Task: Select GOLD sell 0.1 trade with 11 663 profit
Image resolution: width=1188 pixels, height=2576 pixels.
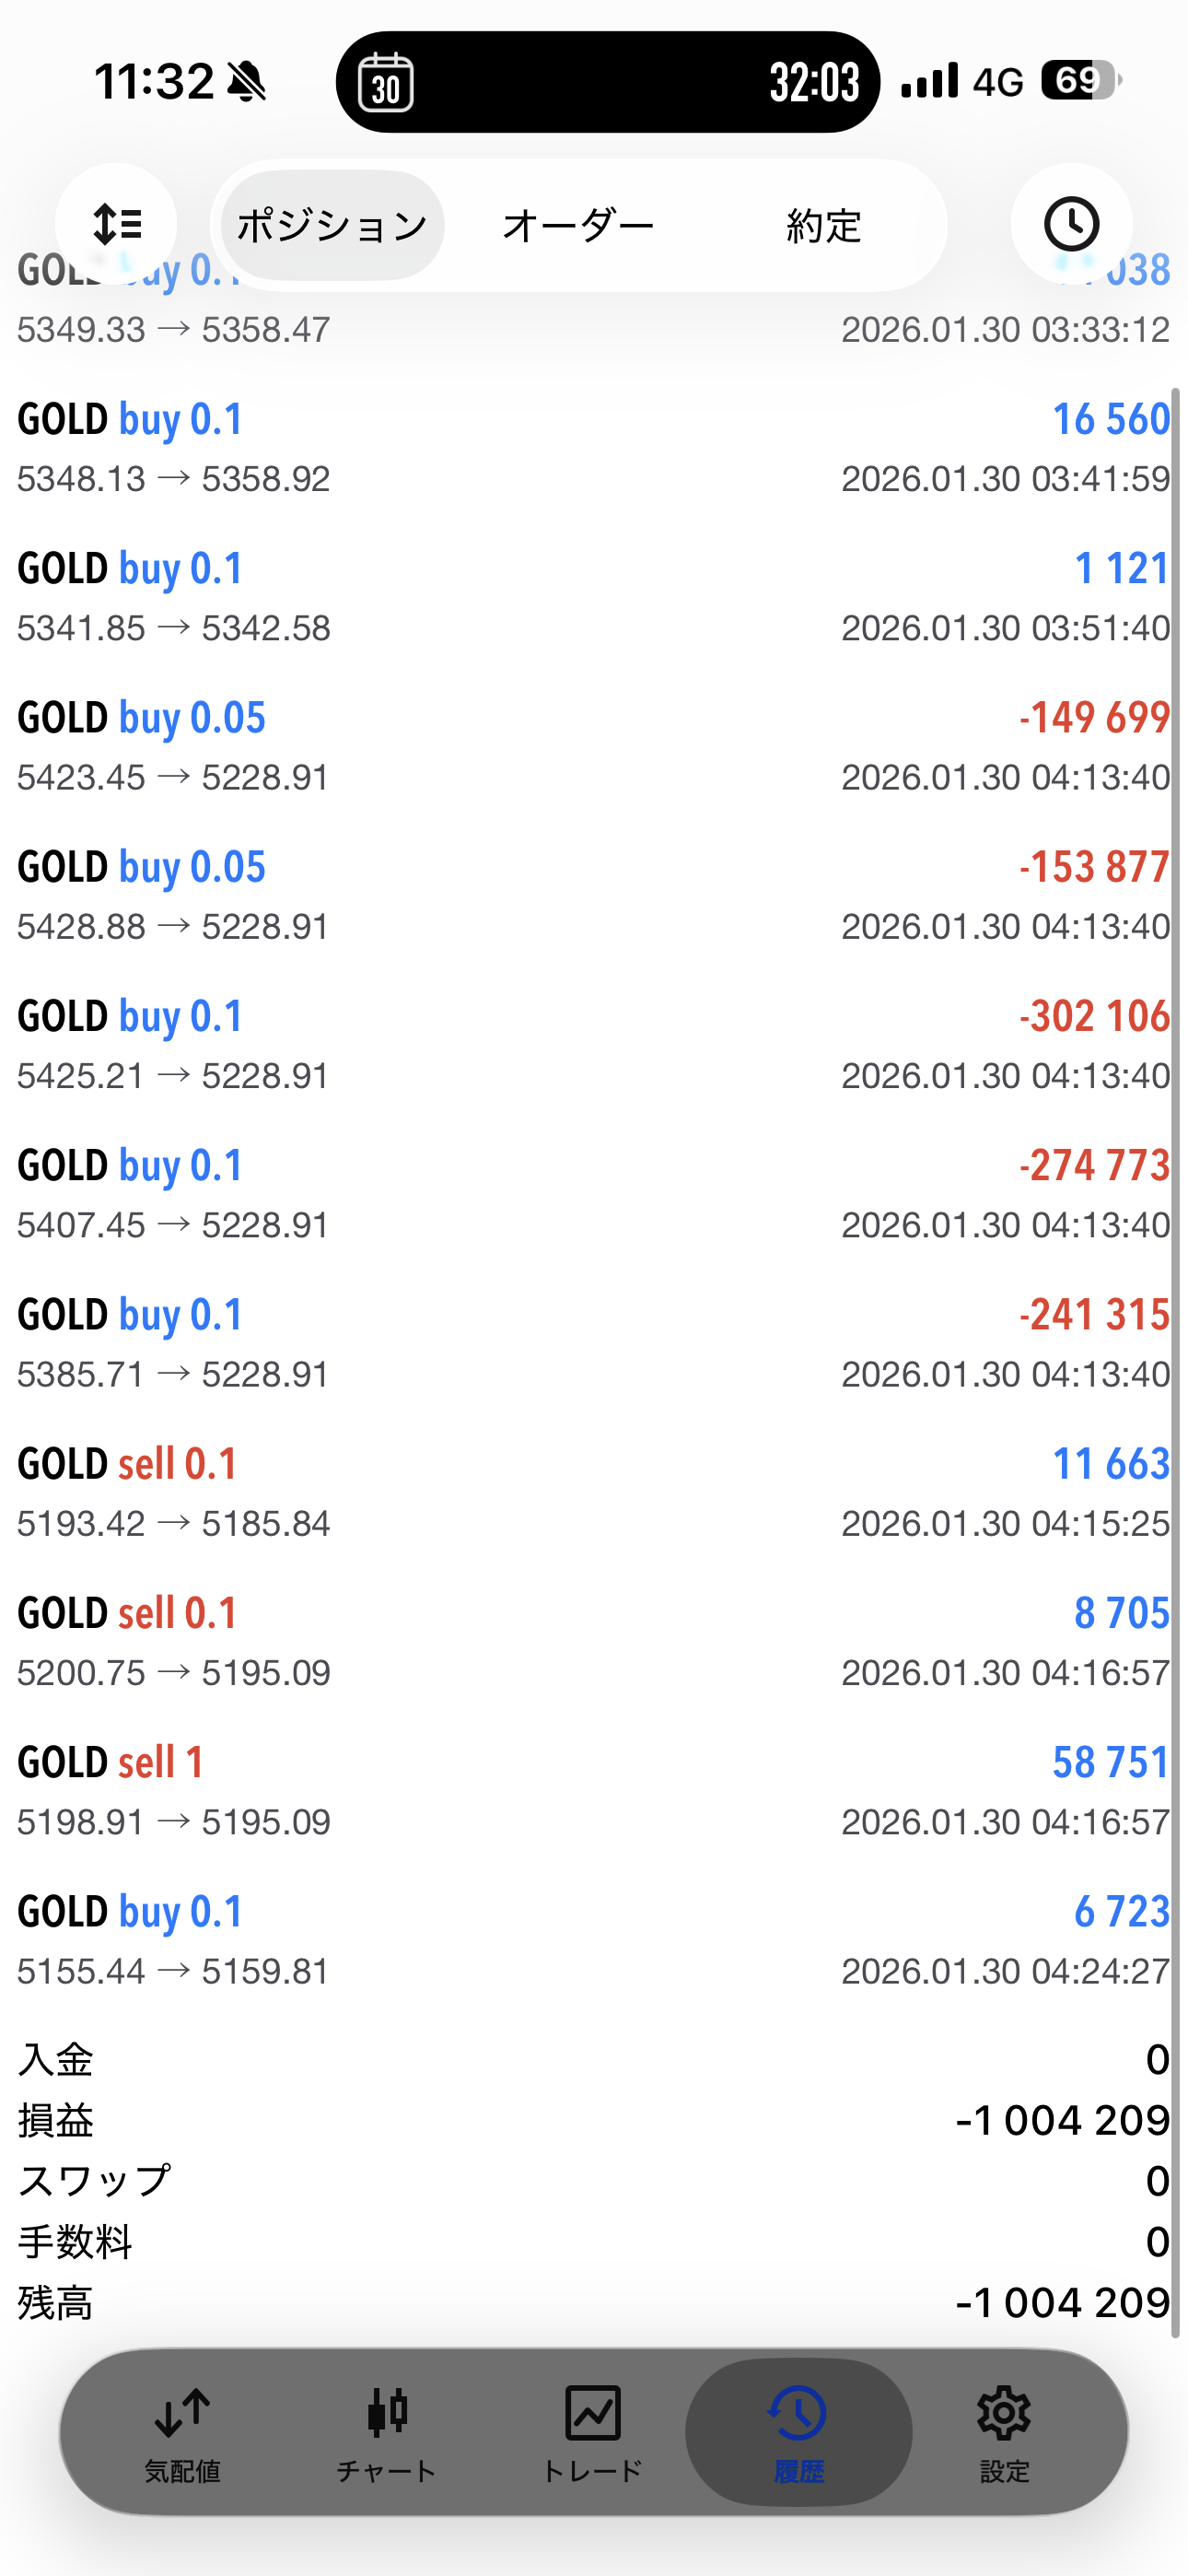Action: 594,1493
